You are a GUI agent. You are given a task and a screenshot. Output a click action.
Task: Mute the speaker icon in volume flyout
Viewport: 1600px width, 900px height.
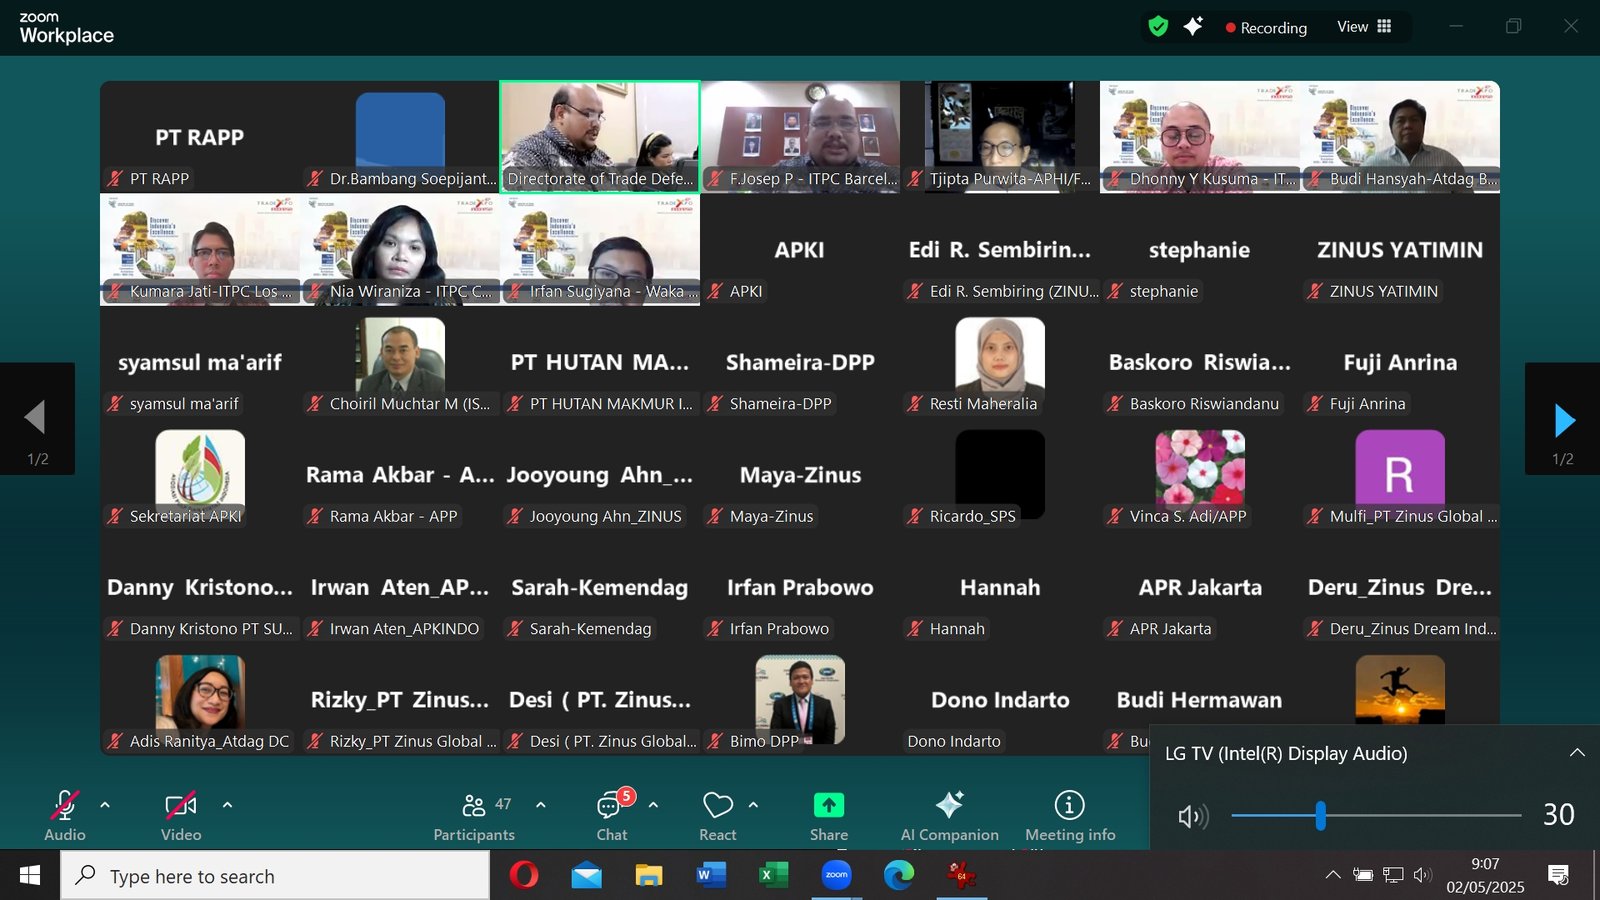1193,817
